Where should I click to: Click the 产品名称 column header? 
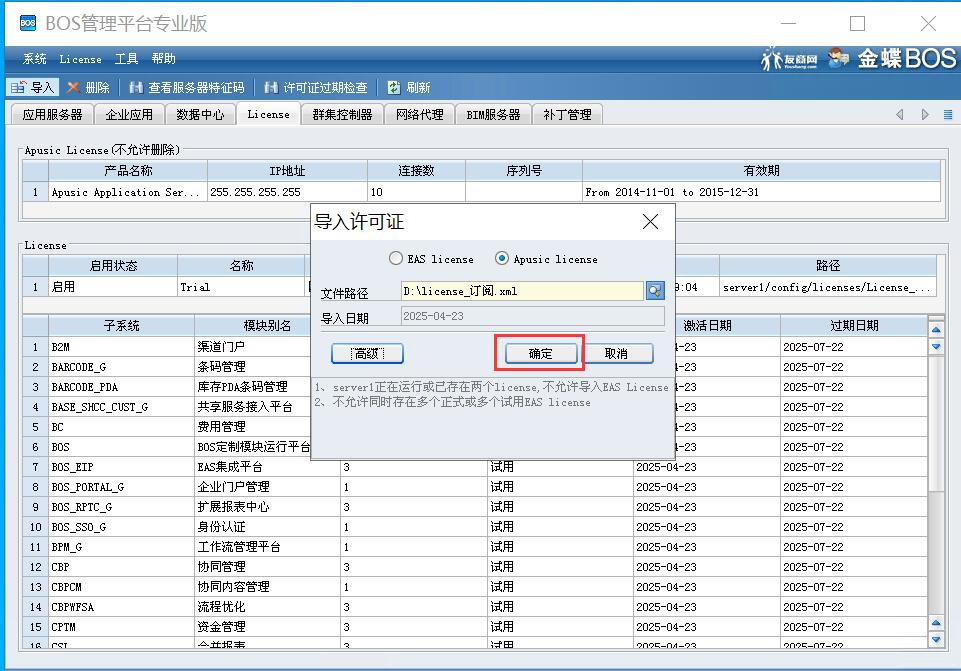[128, 171]
